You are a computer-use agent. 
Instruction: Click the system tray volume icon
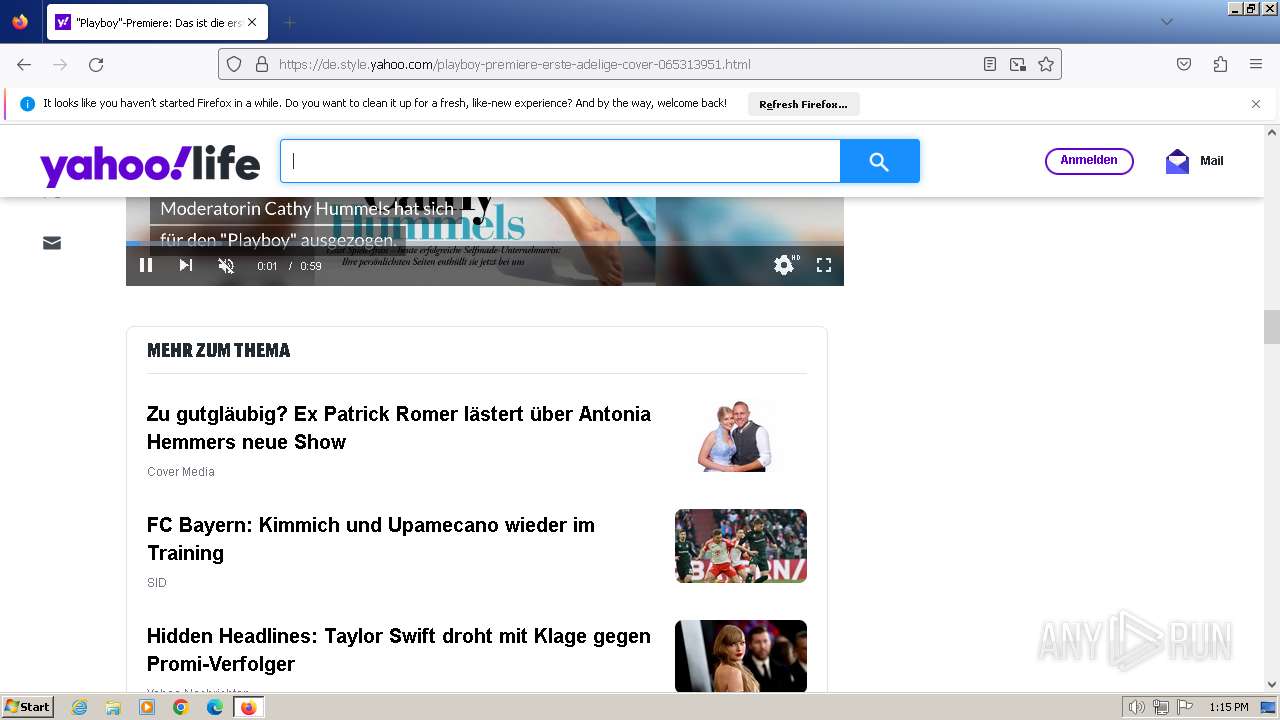tap(1137, 707)
